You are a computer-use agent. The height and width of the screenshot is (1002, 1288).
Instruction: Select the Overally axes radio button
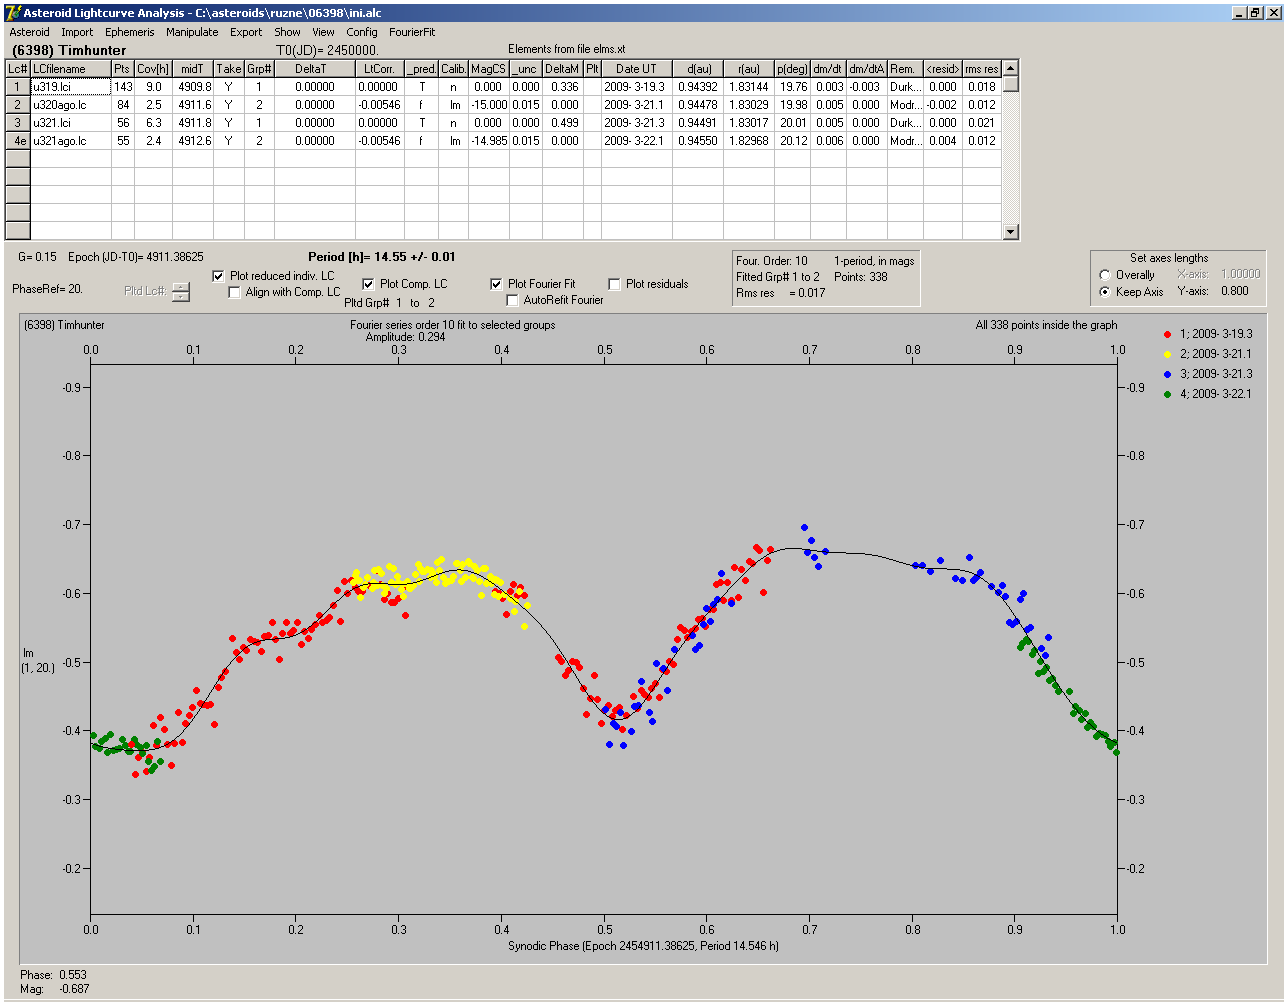[x=1105, y=275]
